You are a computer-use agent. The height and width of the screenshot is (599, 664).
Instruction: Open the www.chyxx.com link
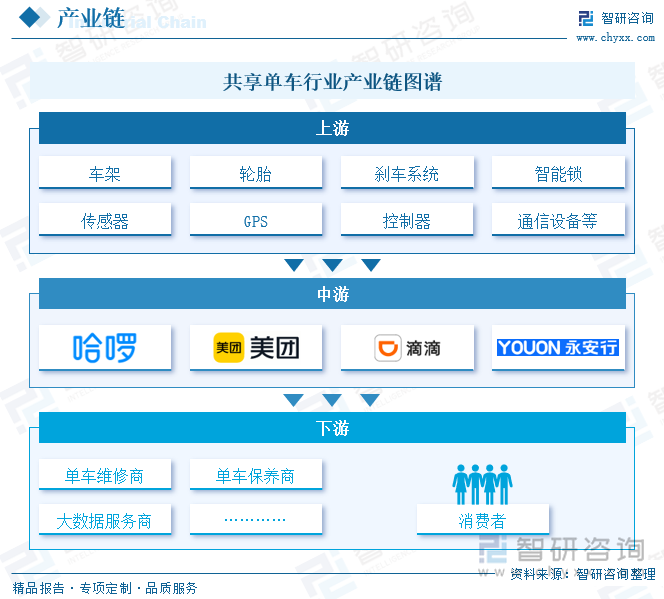point(615,38)
